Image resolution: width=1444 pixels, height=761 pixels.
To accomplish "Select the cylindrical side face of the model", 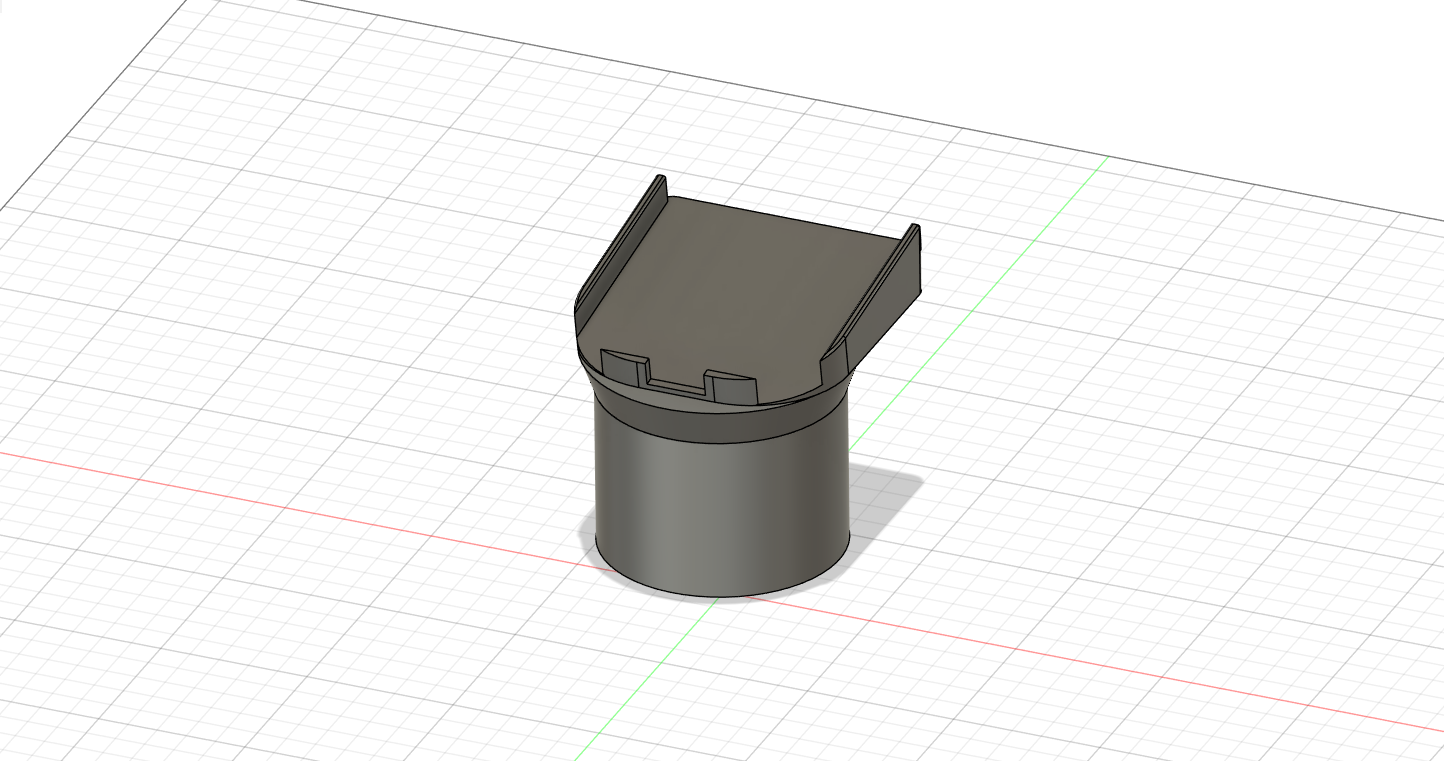I will tap(720, 510).
